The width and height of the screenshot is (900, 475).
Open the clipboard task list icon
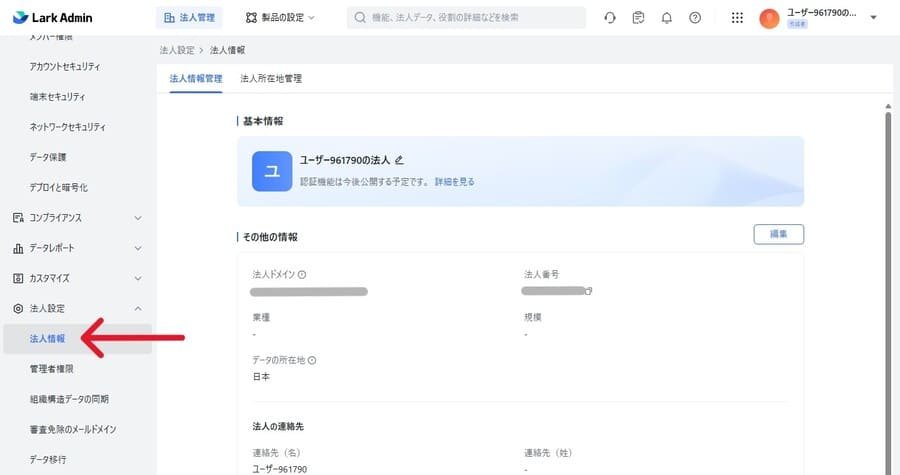[638, 18]
